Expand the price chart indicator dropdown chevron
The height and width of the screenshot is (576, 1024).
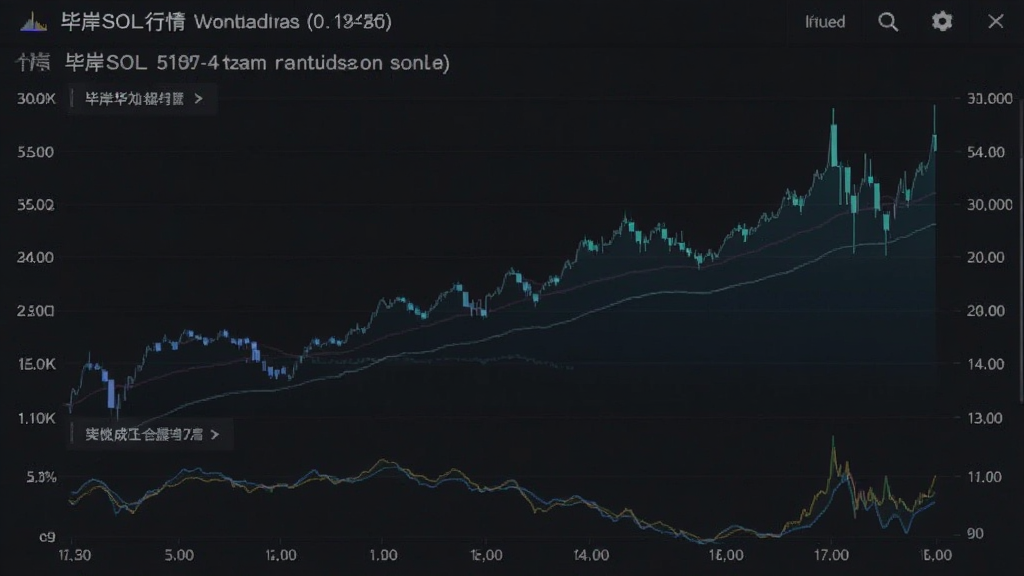tap(199, 99)
